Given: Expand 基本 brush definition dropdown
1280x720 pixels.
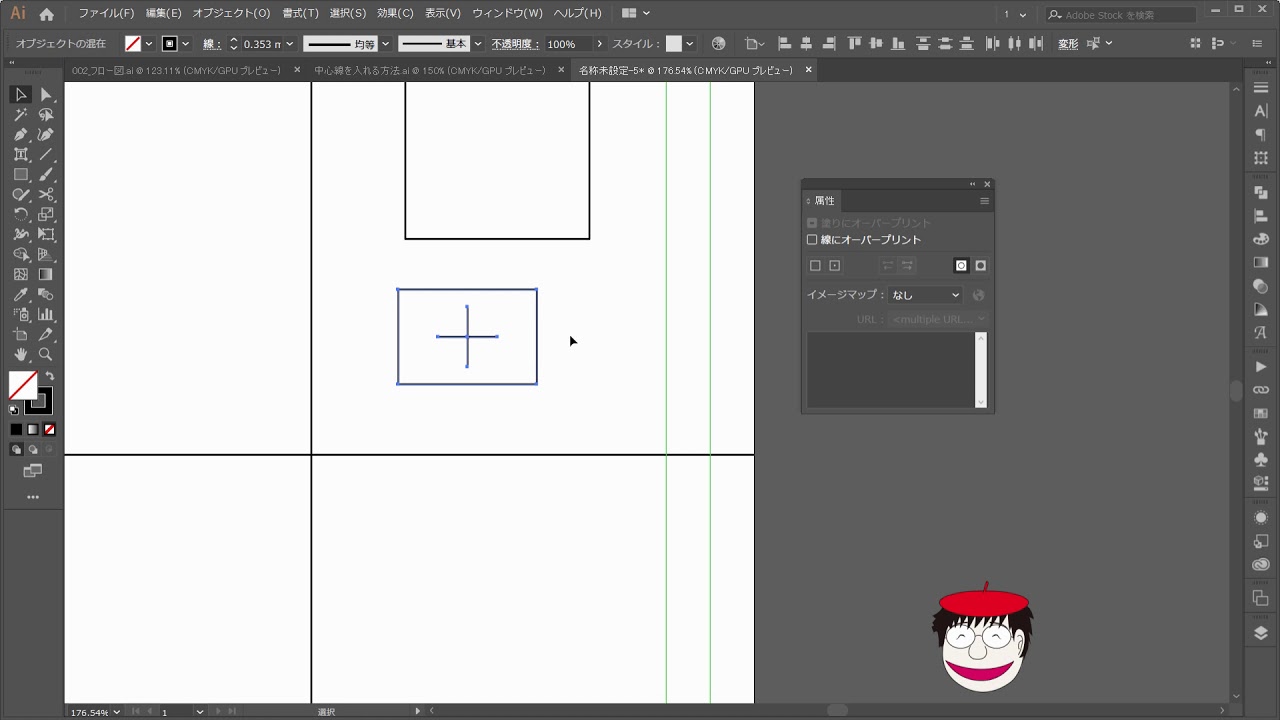Looking at the screenshot, I should (478, 44).
